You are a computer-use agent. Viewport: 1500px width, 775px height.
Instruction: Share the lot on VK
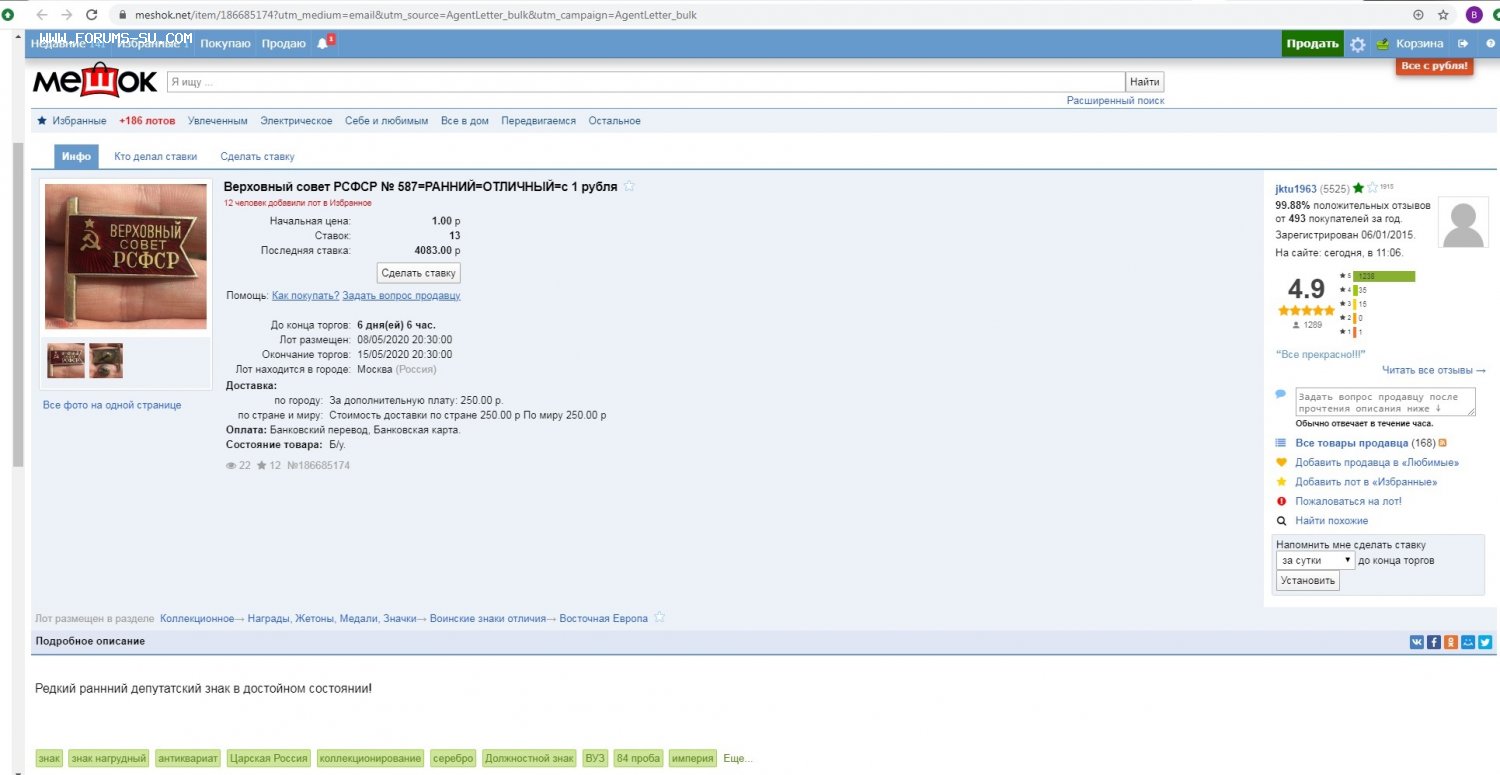(1417, 642)
